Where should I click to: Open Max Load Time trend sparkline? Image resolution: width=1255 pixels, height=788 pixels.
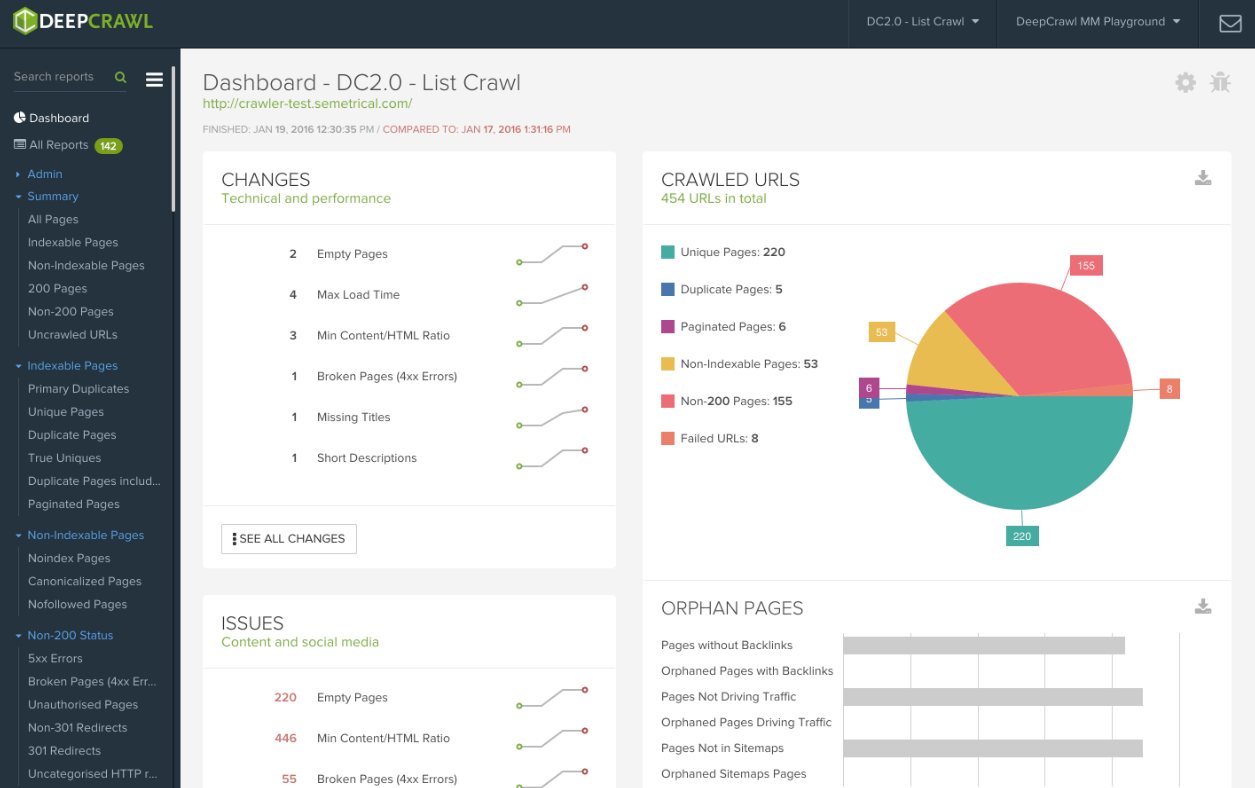552,295
